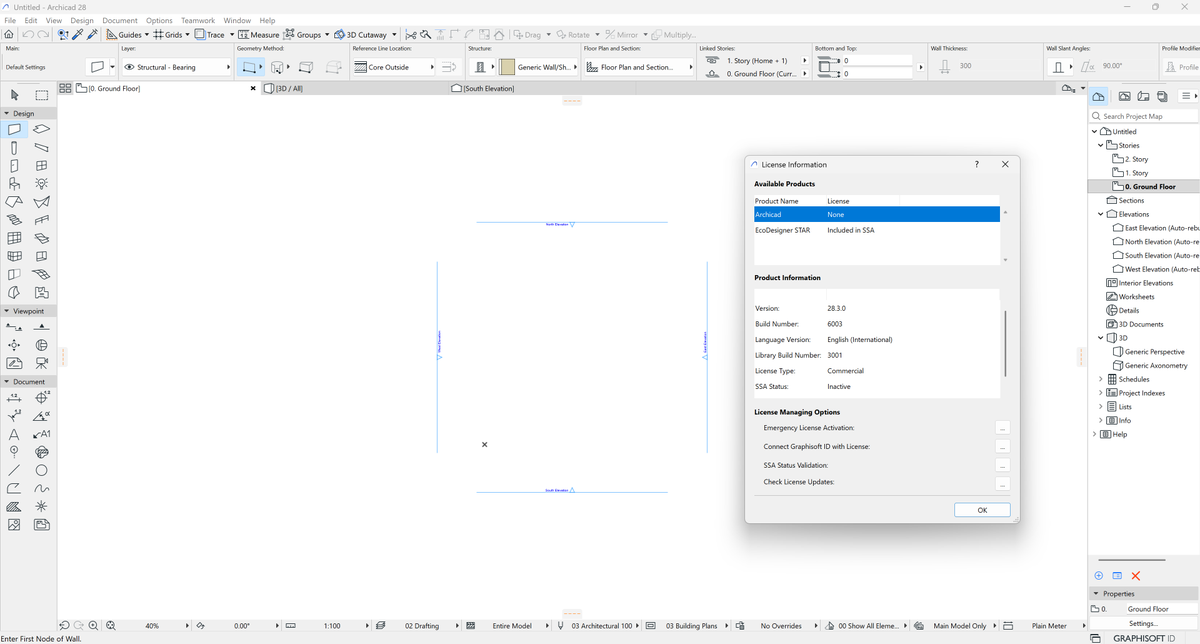Open the 3D Cutaway tool
Viewport: 1200px width, 644px height.
click(362, 33)
